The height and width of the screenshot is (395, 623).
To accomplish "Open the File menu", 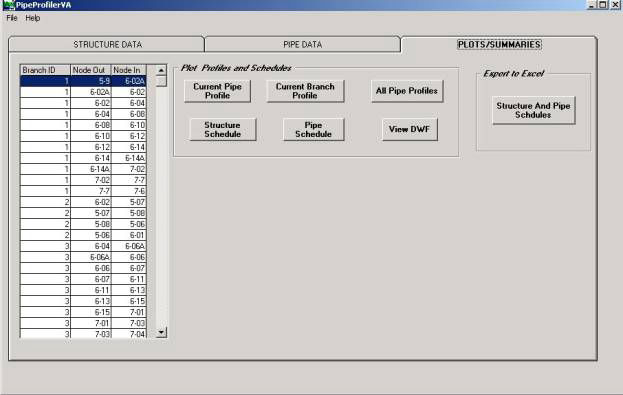I will (12, 18).
